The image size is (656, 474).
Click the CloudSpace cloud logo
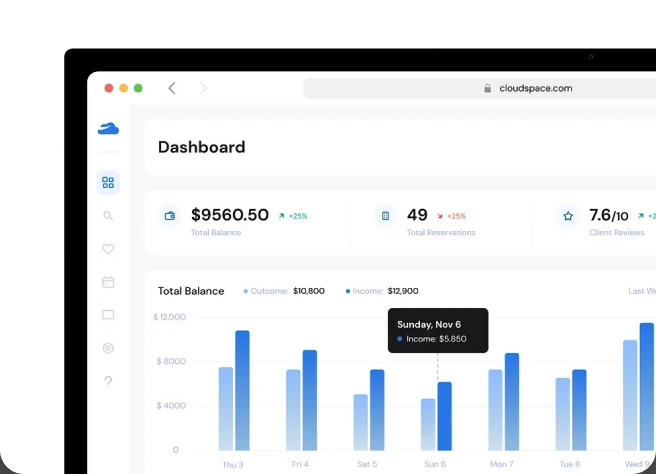pyautogui.click(x=108, y=128)
